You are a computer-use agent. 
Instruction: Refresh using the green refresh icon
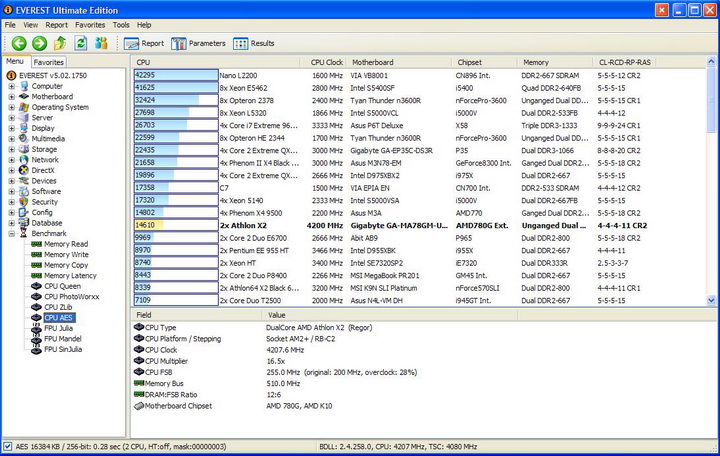(x=81, y=43)
